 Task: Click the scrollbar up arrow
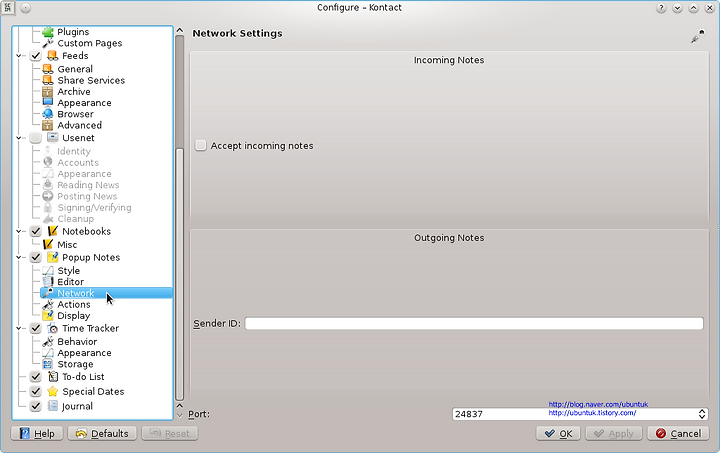click(x=180, y=30)
